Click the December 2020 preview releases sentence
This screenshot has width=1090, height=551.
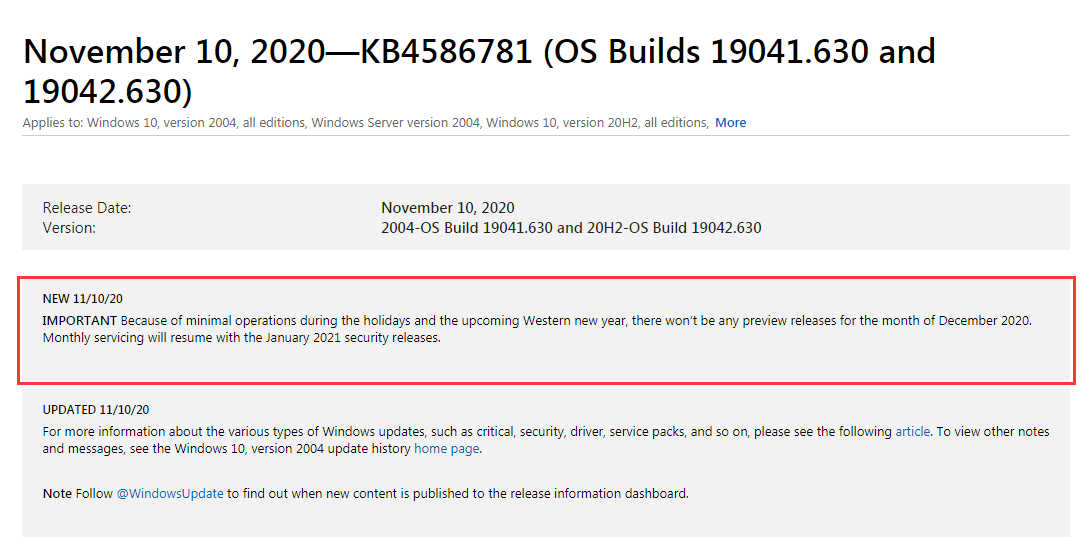pyautogui.click(x=576, y=321)
